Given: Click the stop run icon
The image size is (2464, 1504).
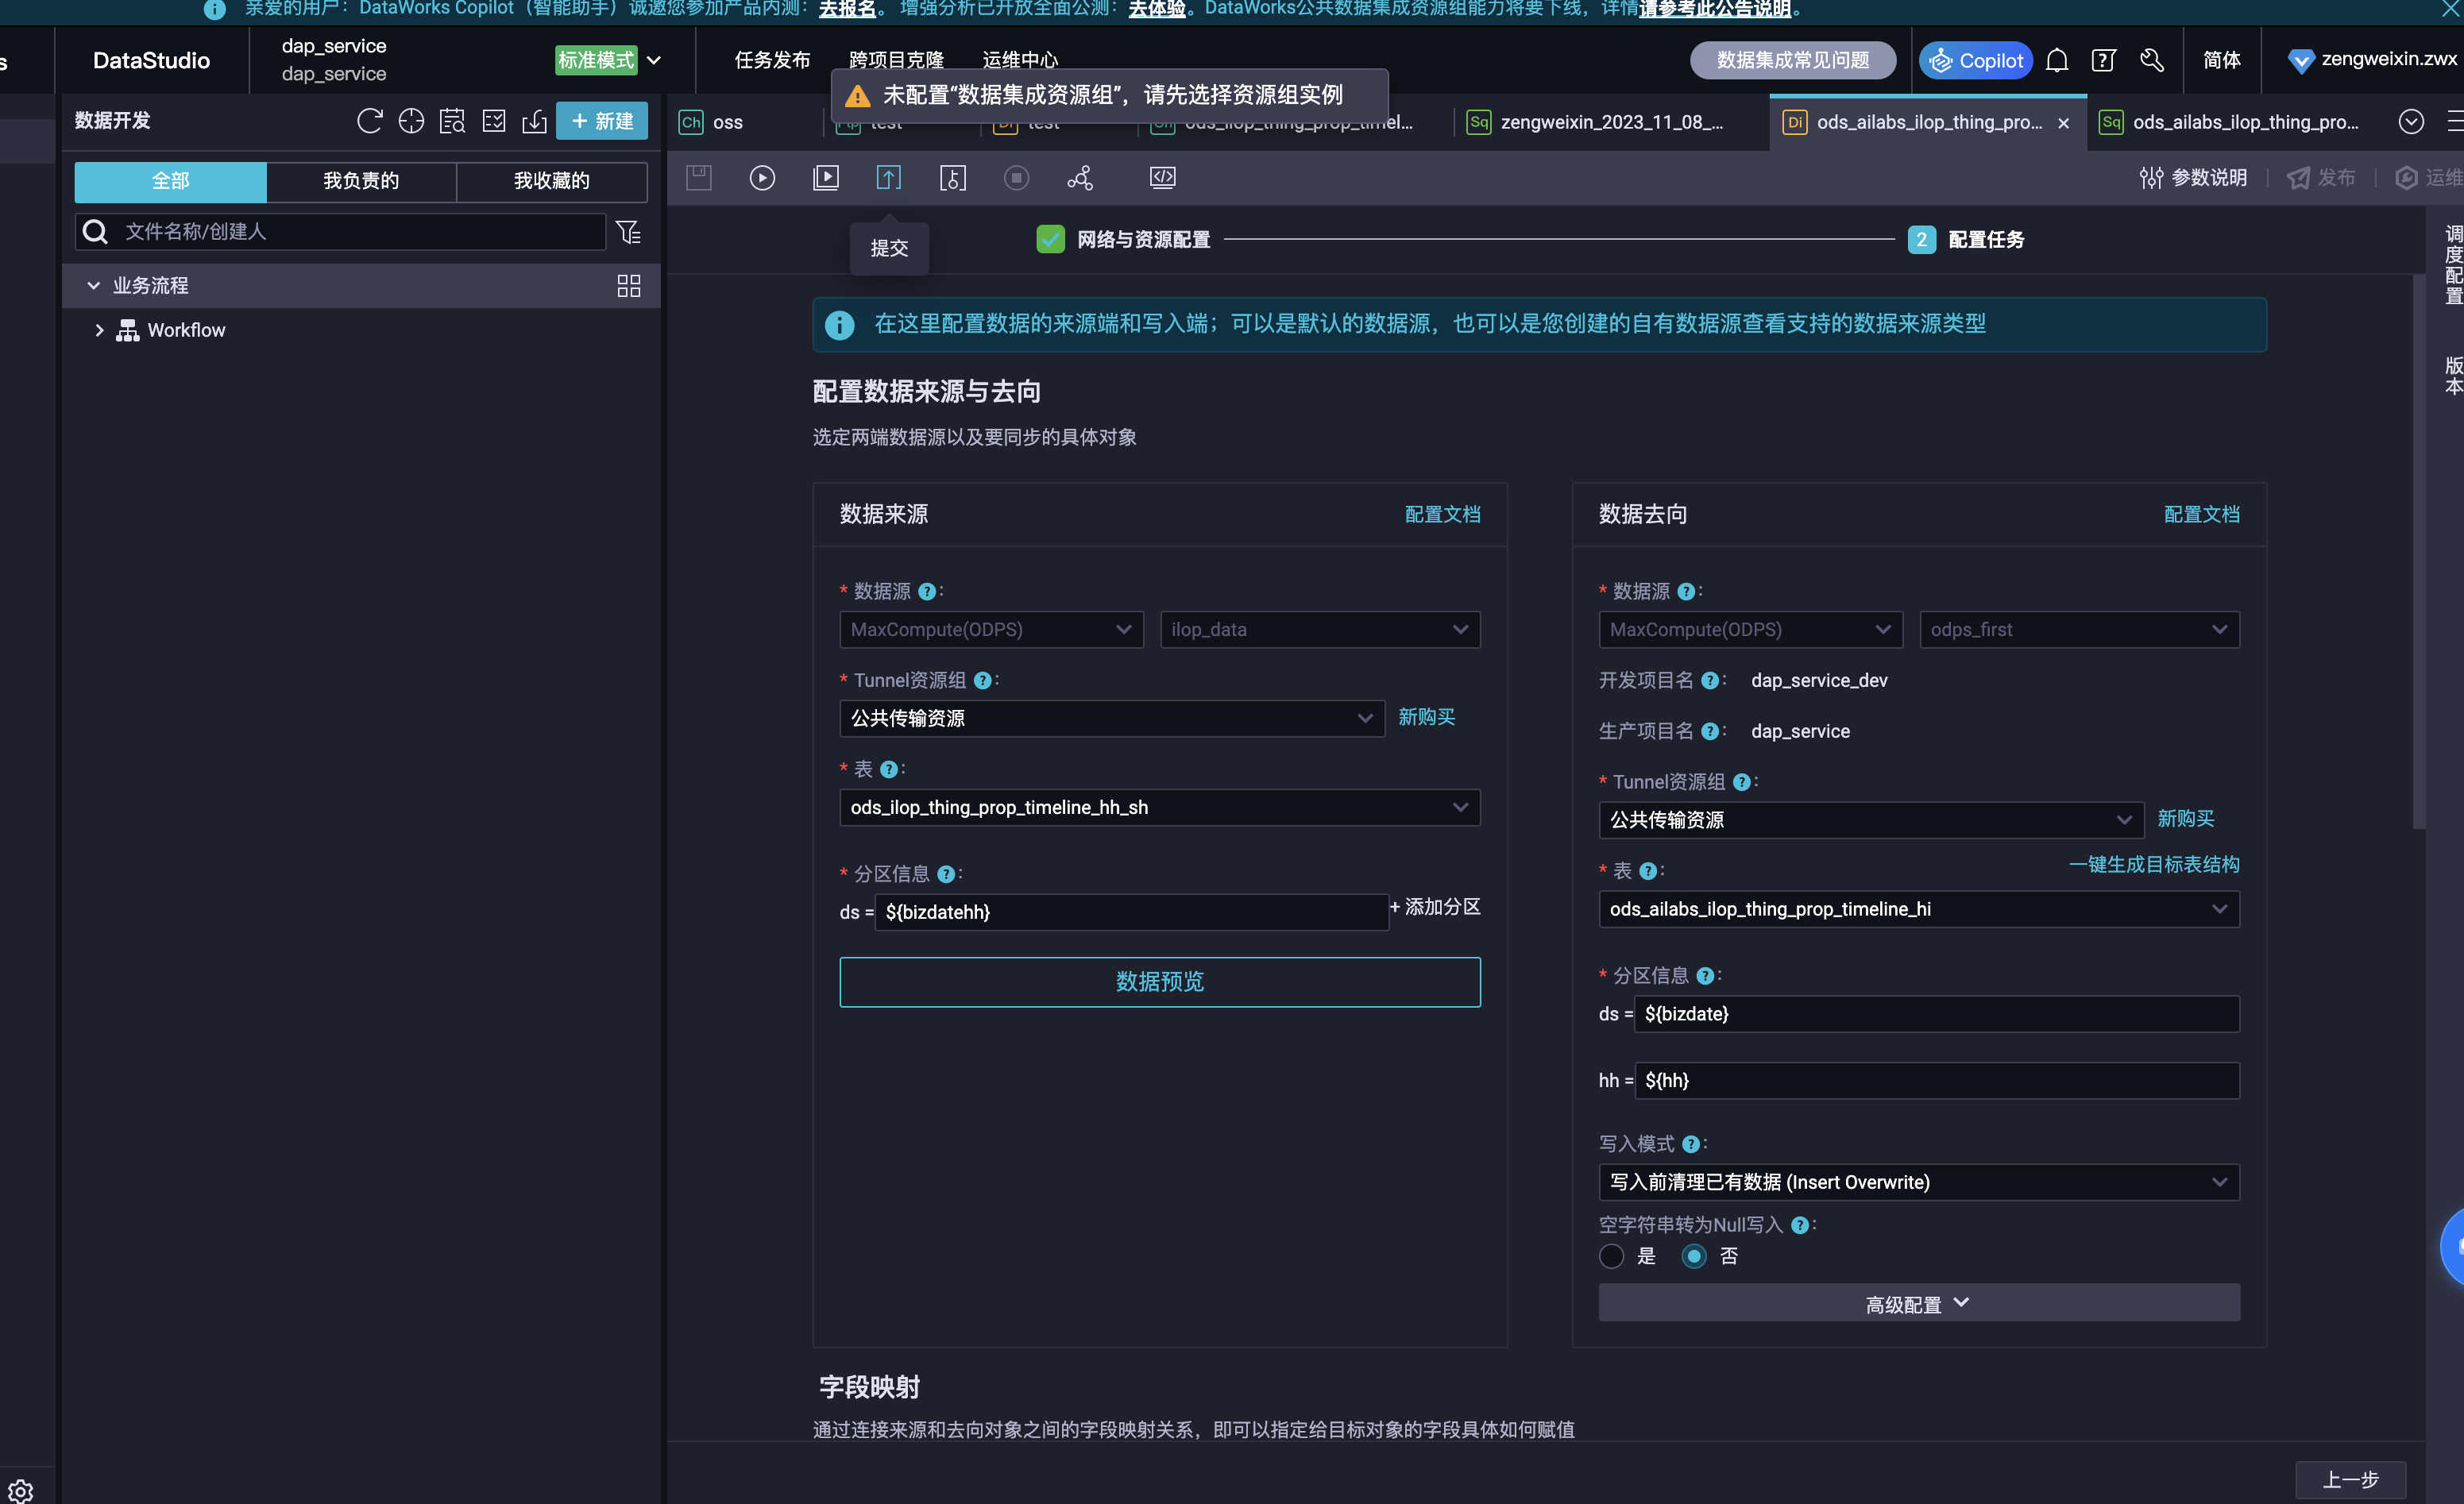Looking at the screenshot, I should point(1016,178).
